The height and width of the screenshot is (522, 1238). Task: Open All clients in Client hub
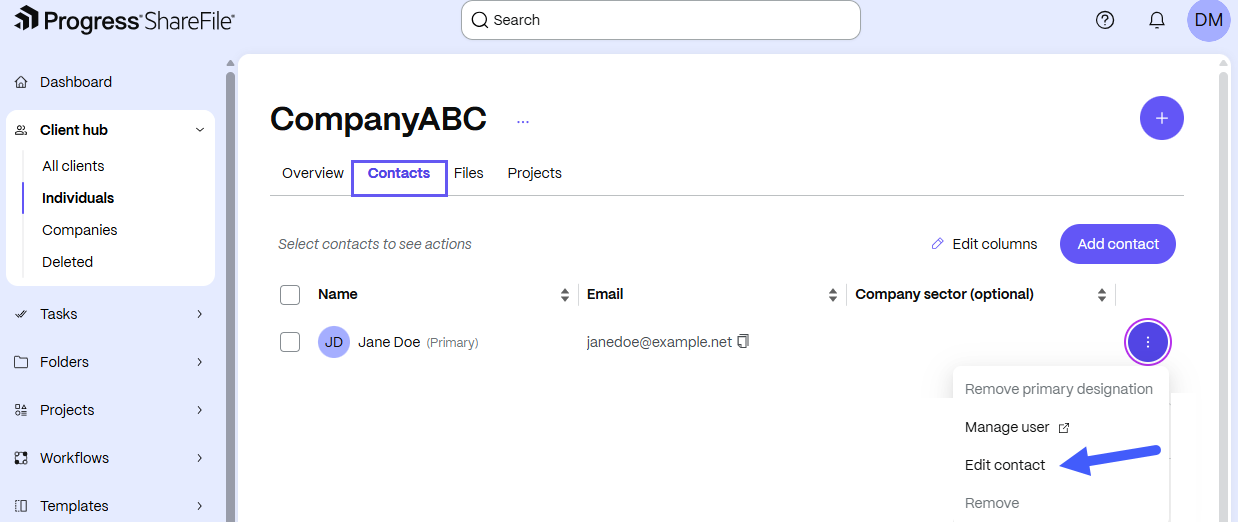coord(73,166)
